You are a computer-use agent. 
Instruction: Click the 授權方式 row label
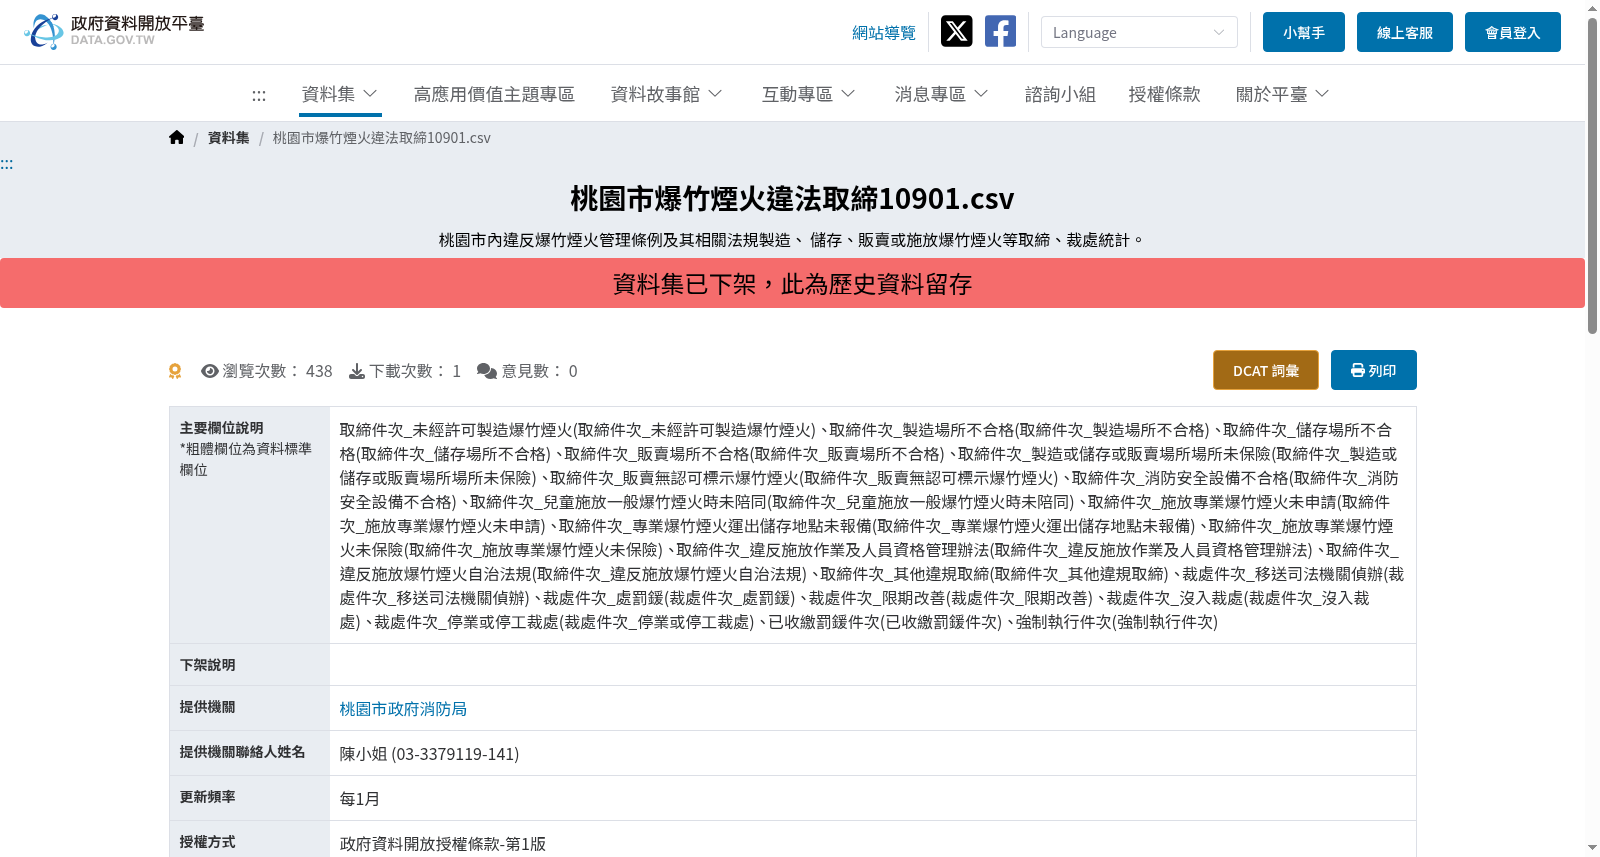coord(208,842)
